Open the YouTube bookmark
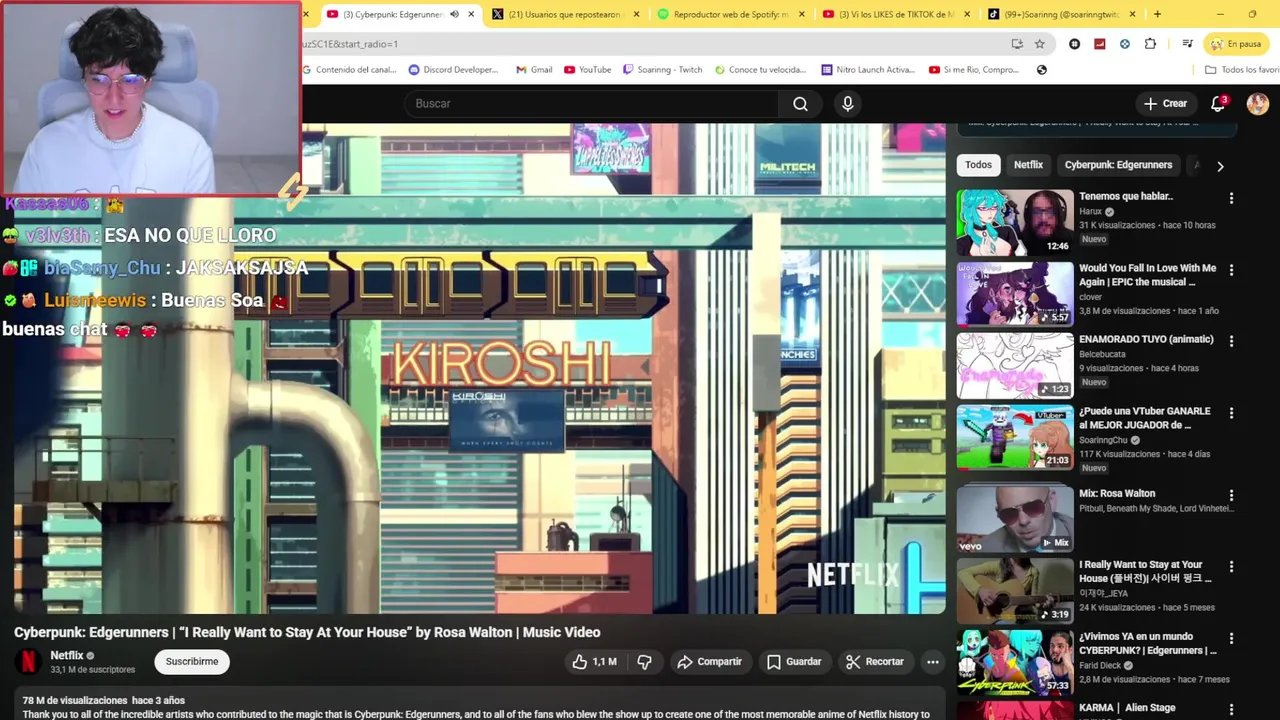Screen dimensions: 1280x720 click(588, 70)
